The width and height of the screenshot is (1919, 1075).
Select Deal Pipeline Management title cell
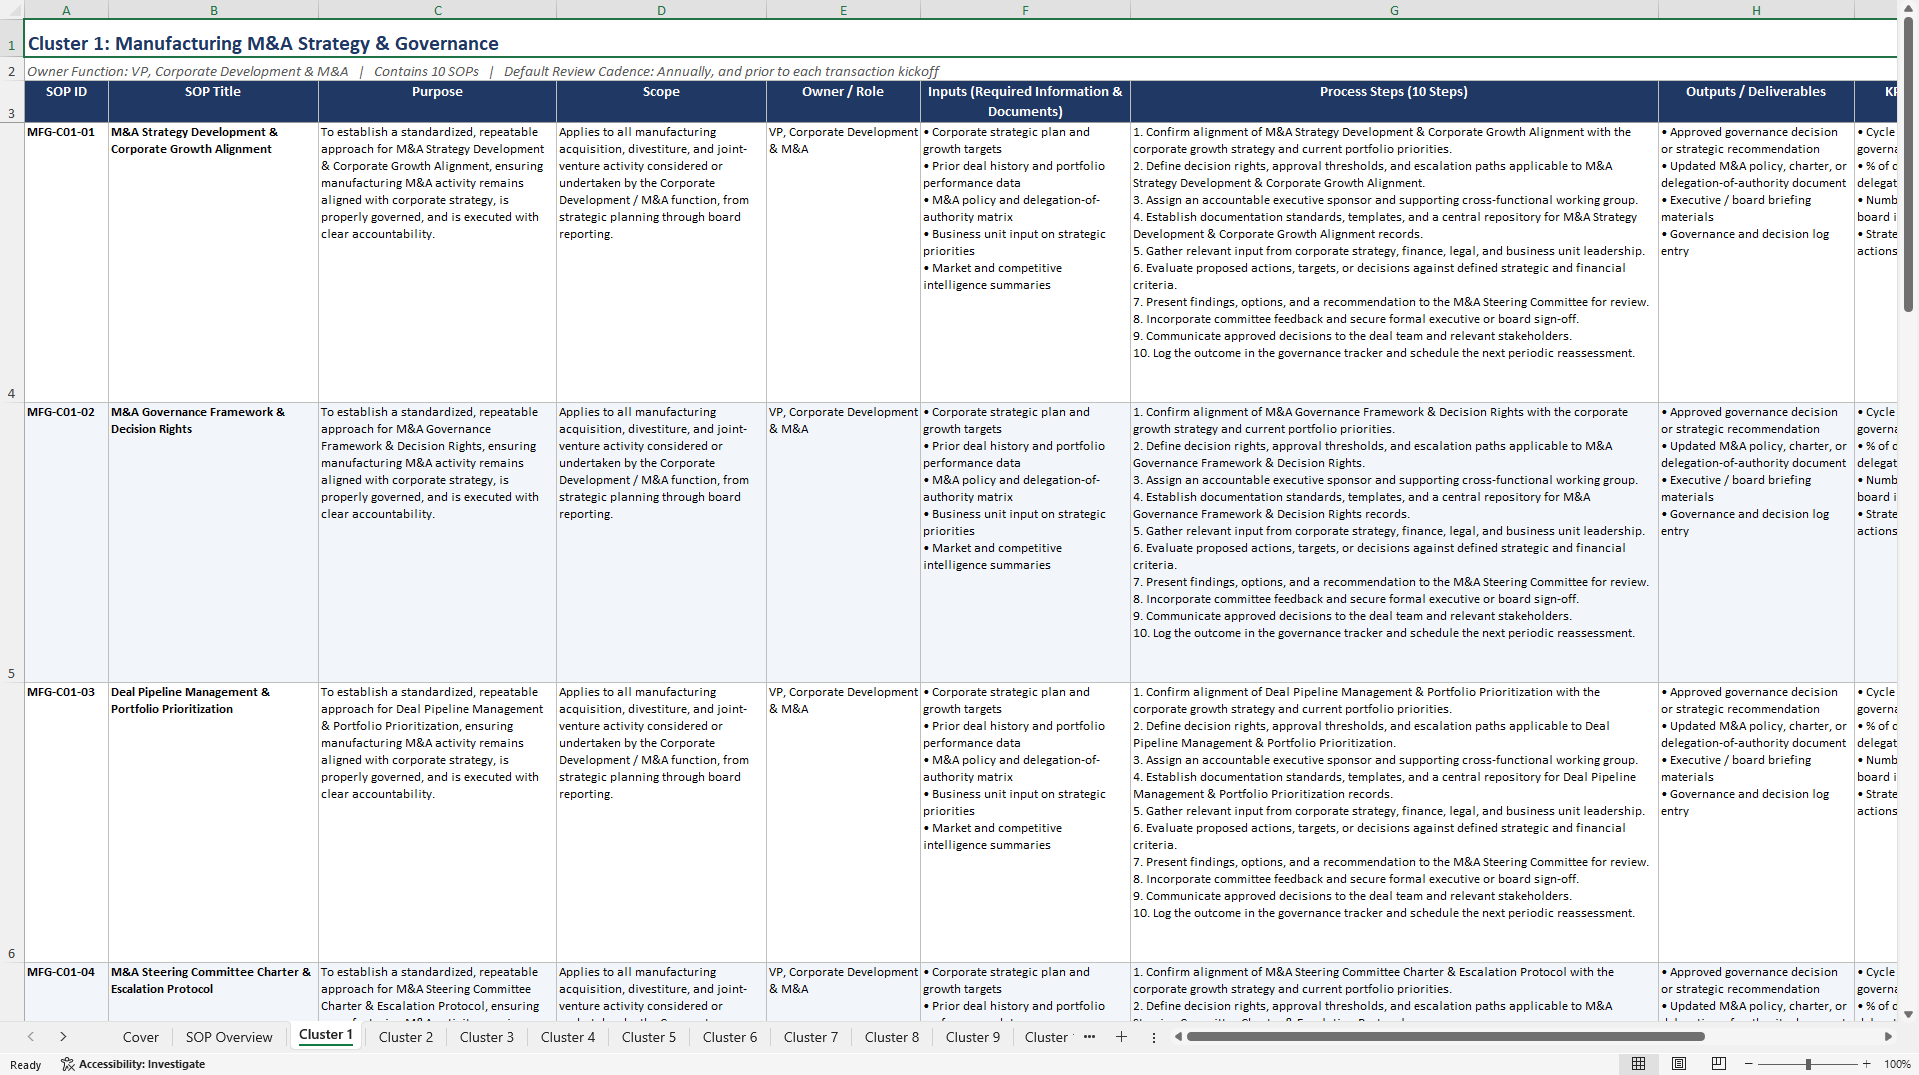pyautogui.click(x=213, y=823)
